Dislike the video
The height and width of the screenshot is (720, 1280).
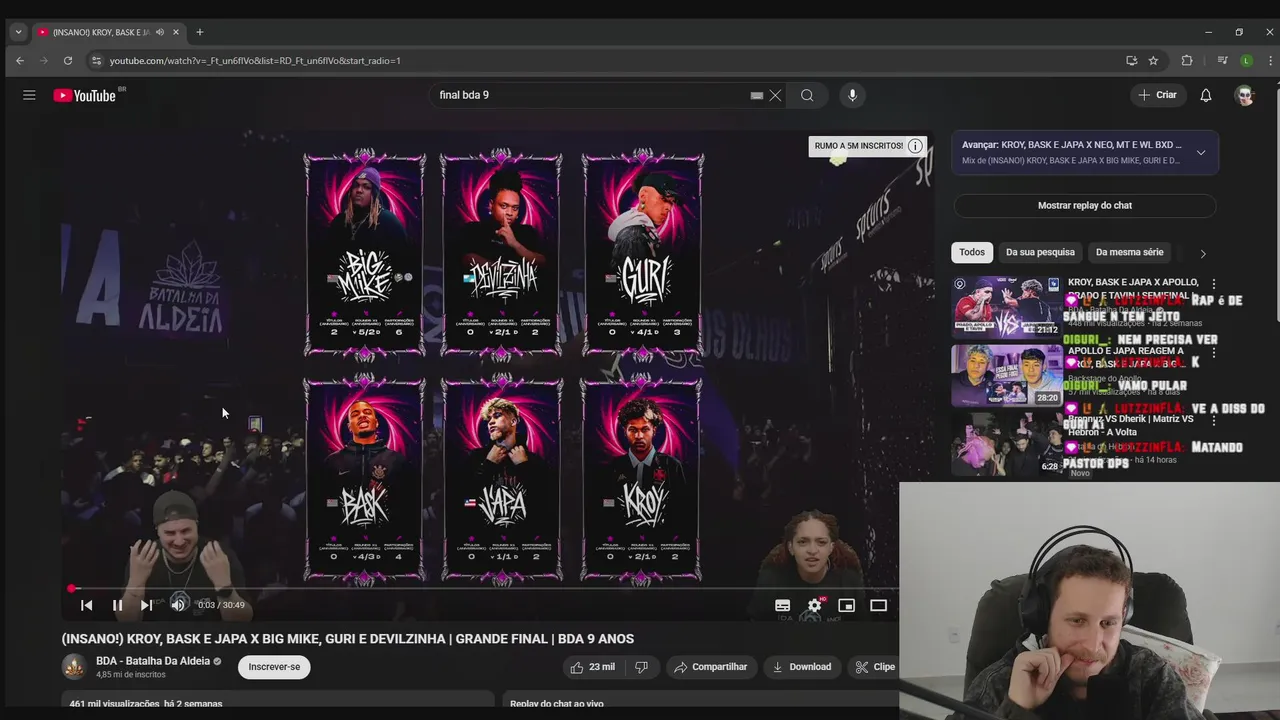[x=642, y=667]
